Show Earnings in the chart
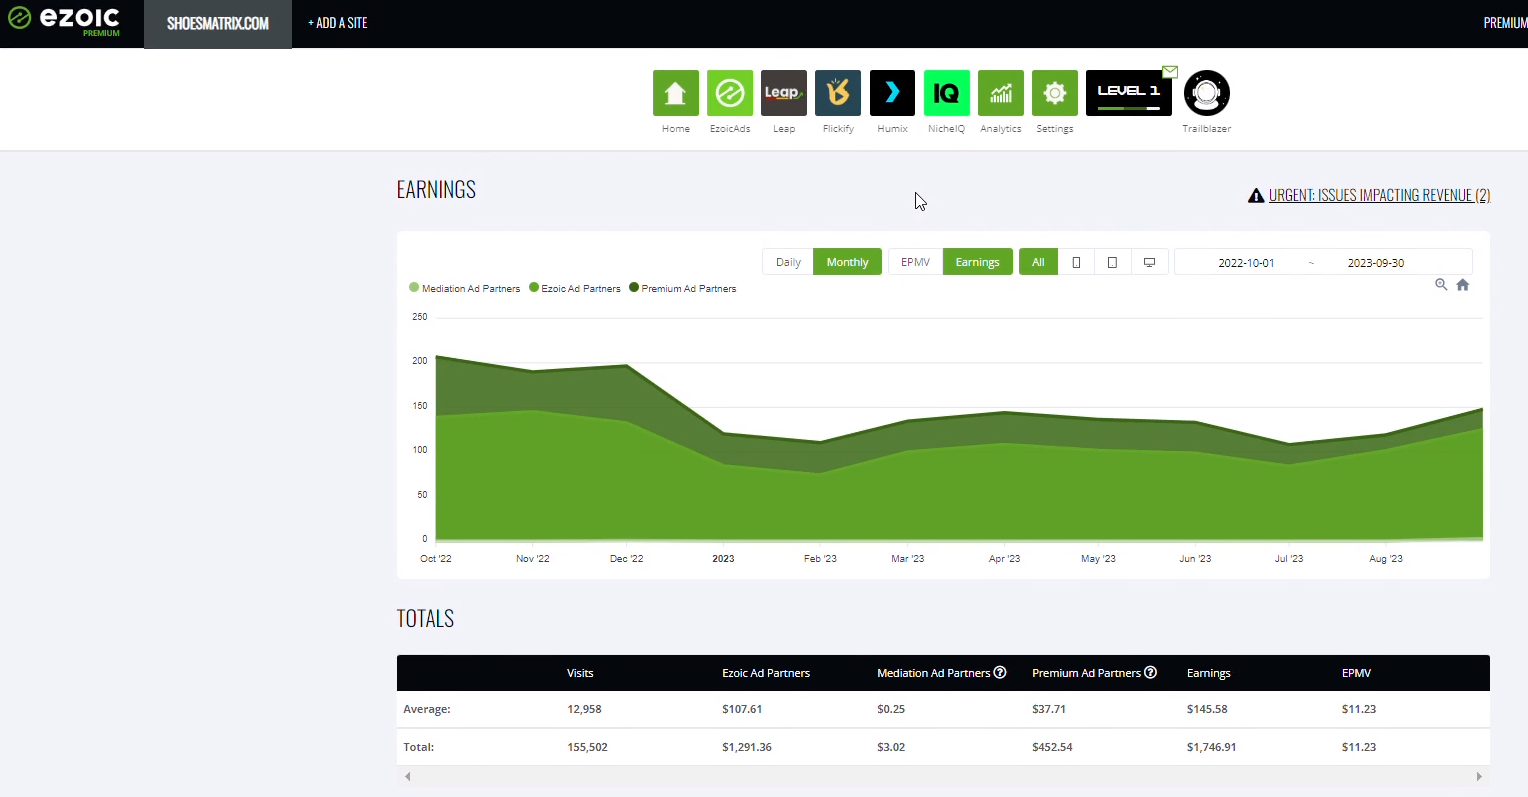This screenshot has height=797, width=1528. click(x=978, y=262)
